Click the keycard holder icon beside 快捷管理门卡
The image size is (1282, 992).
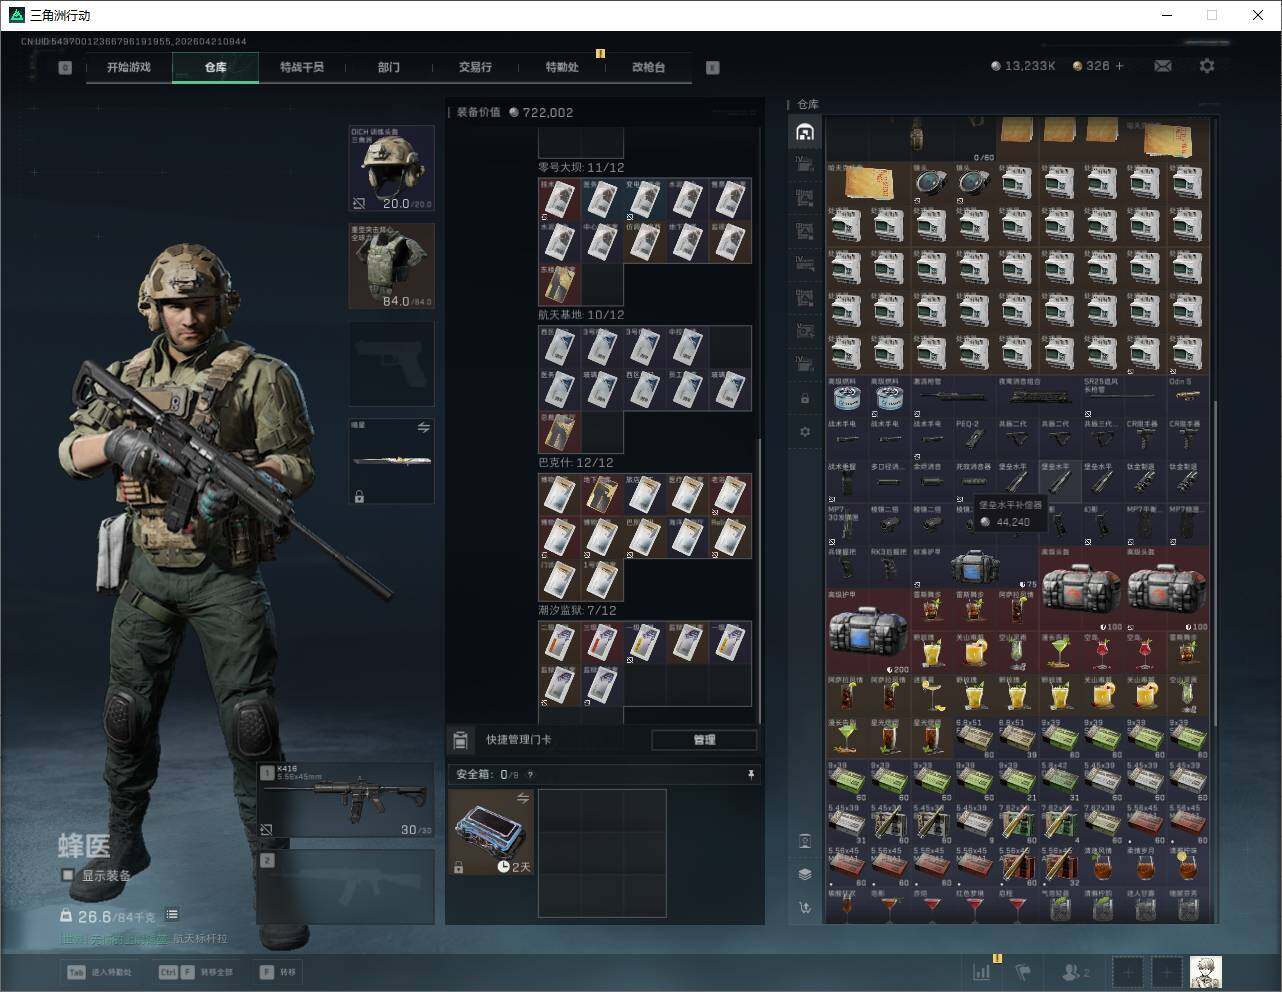(461, 740)
